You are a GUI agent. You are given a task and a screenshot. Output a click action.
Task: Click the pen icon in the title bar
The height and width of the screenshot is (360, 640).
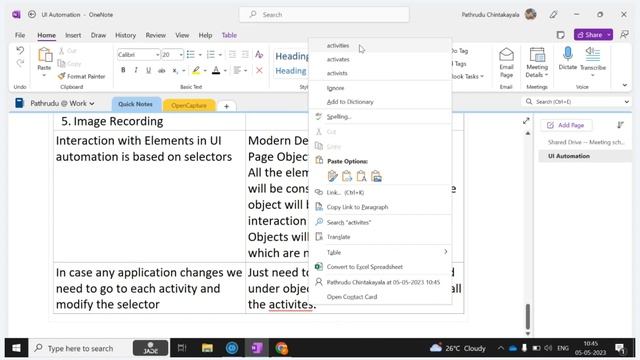[553, 15]
